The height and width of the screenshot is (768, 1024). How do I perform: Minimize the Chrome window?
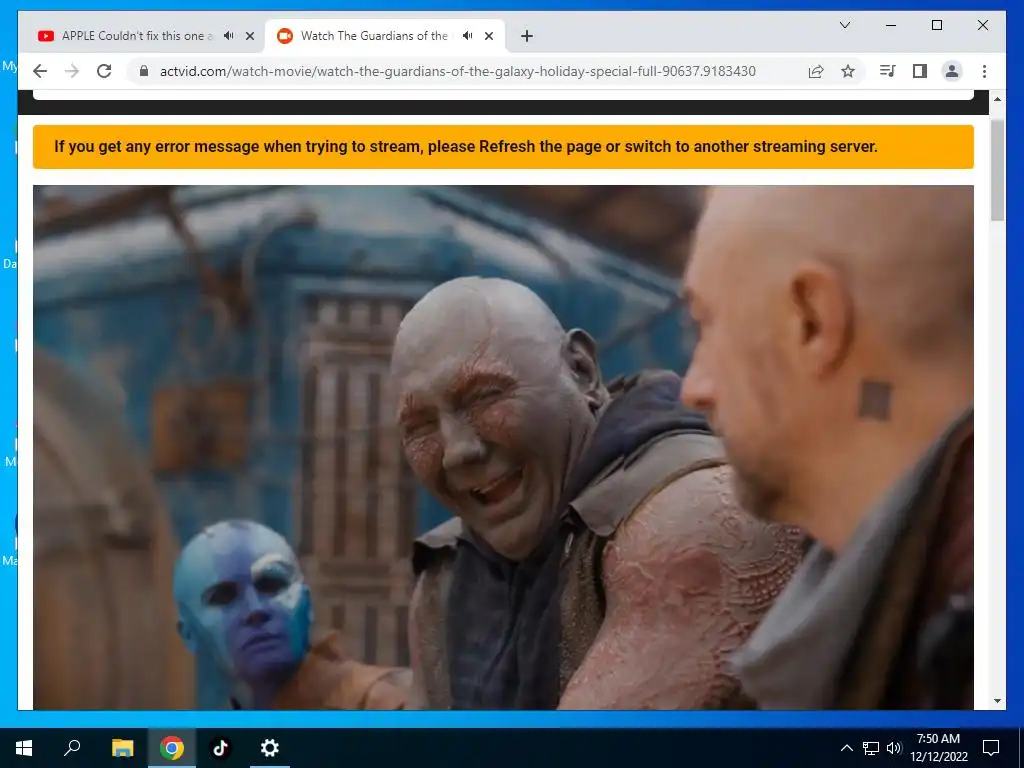point(891,25)
